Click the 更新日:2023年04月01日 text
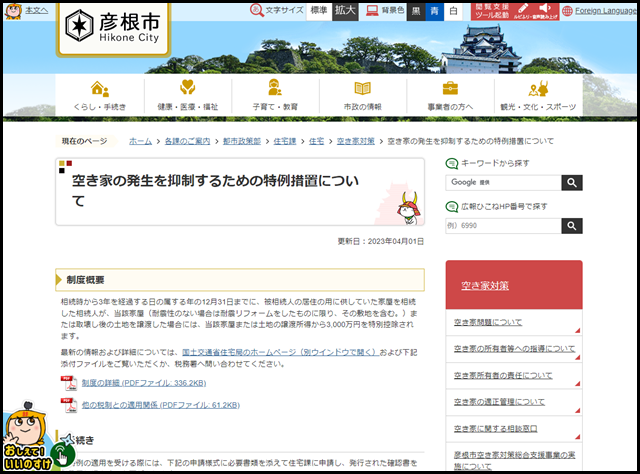 click(380, 242)
